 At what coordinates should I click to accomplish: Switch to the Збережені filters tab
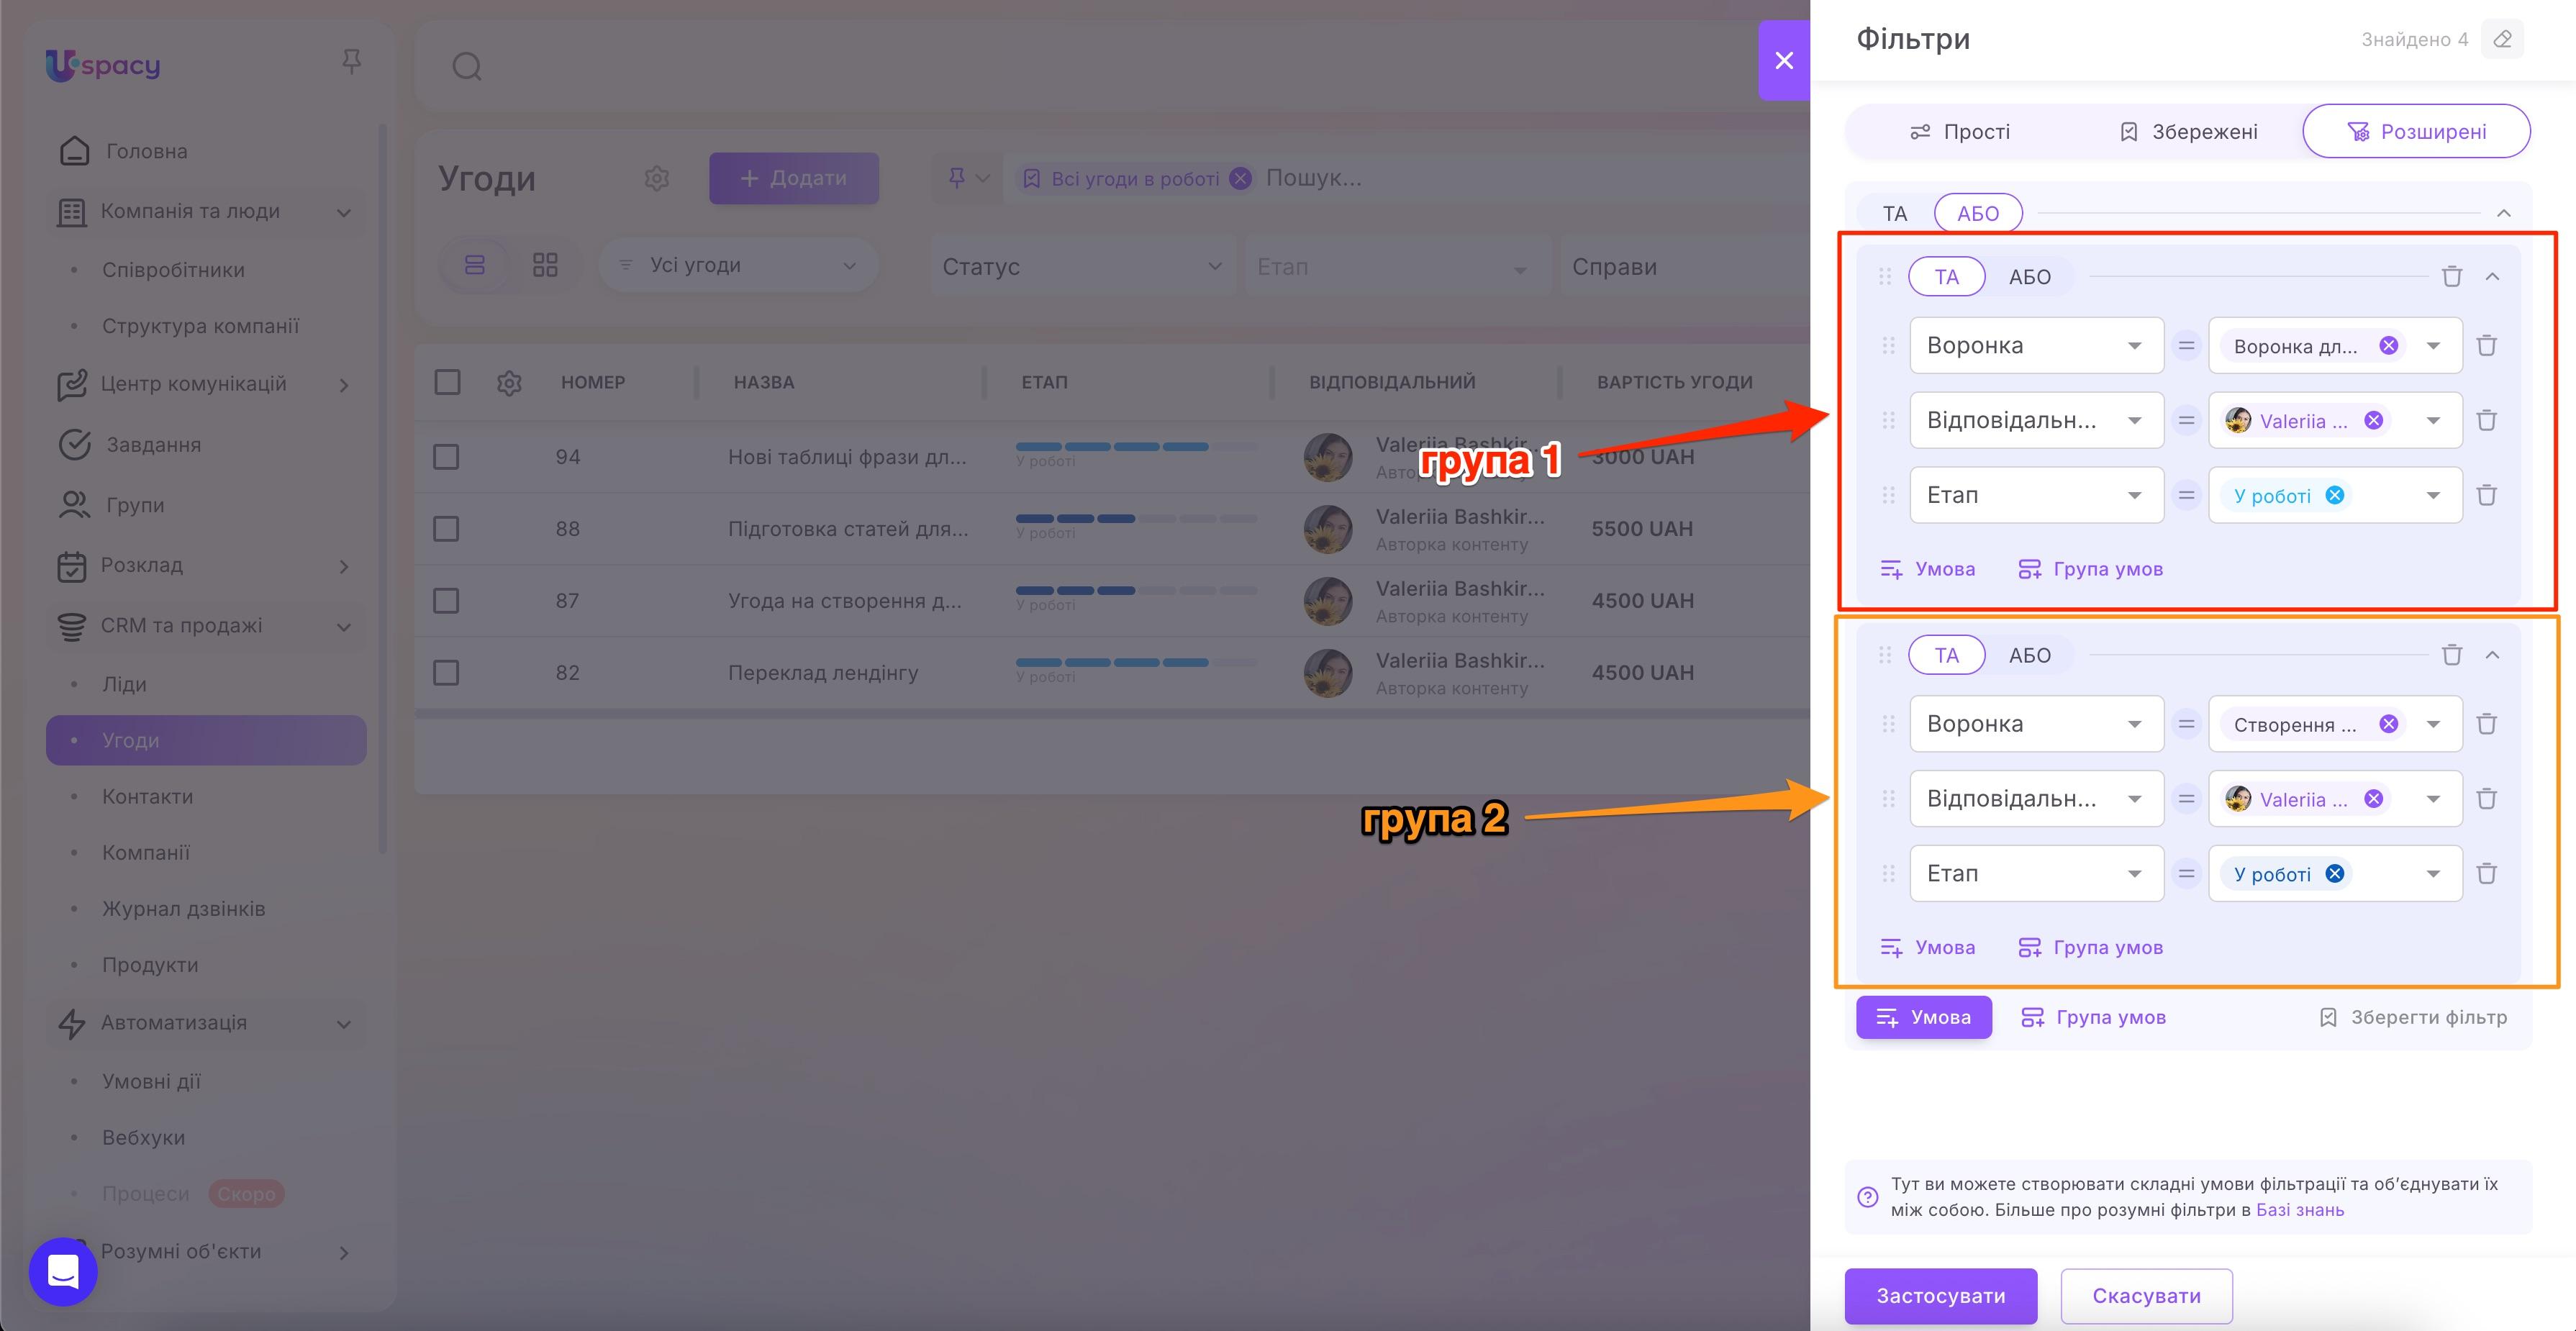[x=2188, y=131]
